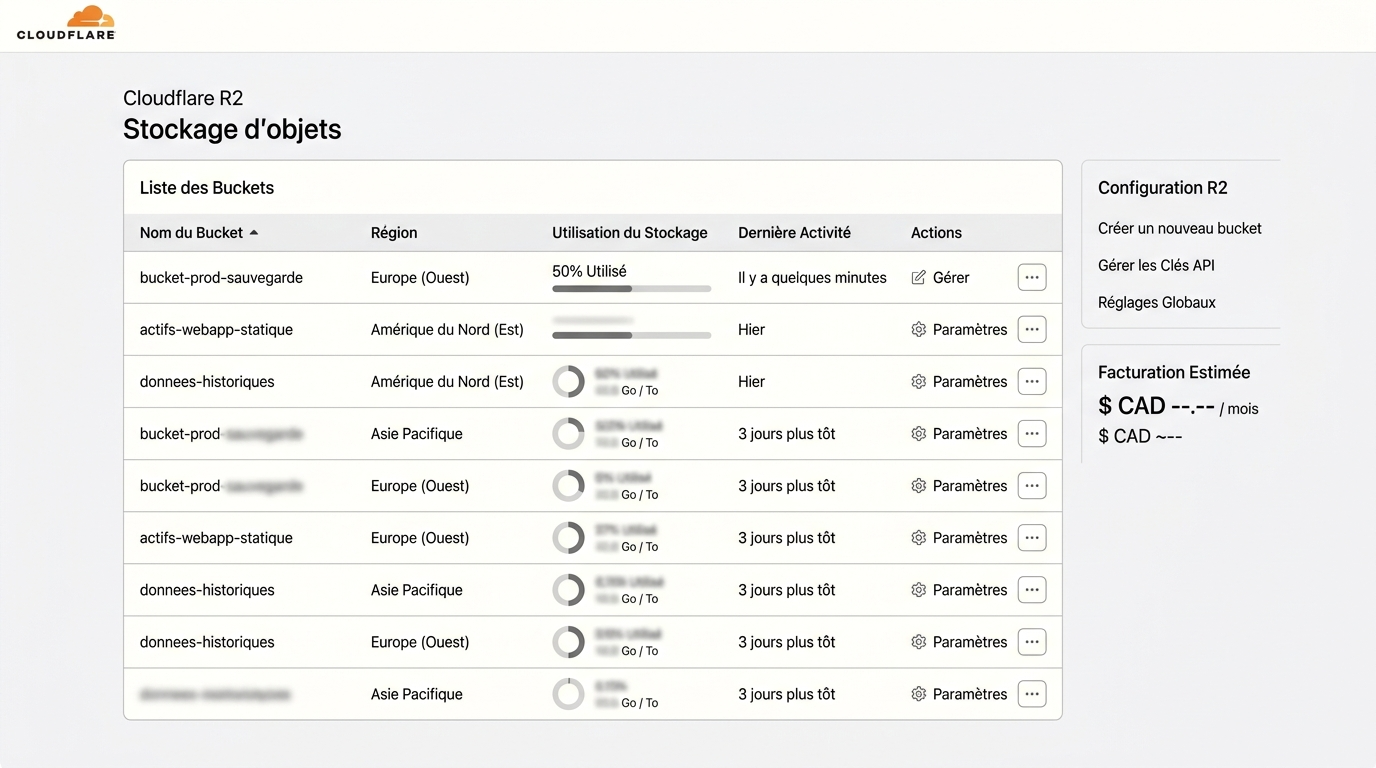Click gear icon for donnees-historiques Europe (Ouest) row
1376x768 pixels.
[919, 641]
